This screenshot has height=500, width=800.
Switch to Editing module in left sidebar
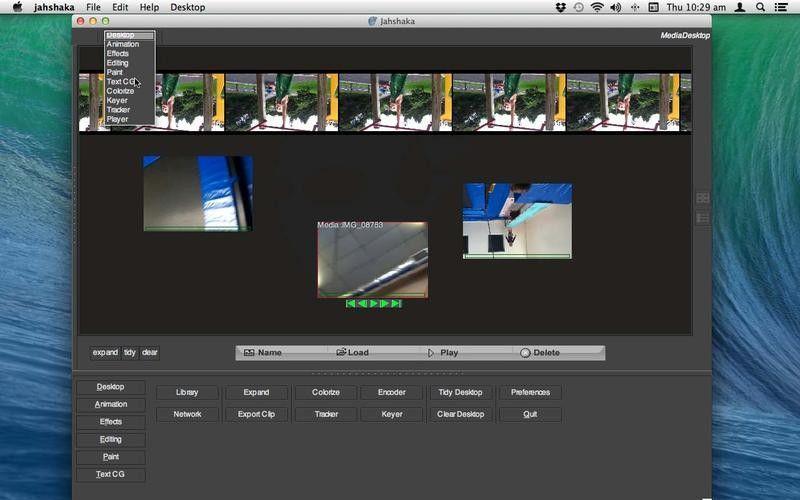[111, 439]
